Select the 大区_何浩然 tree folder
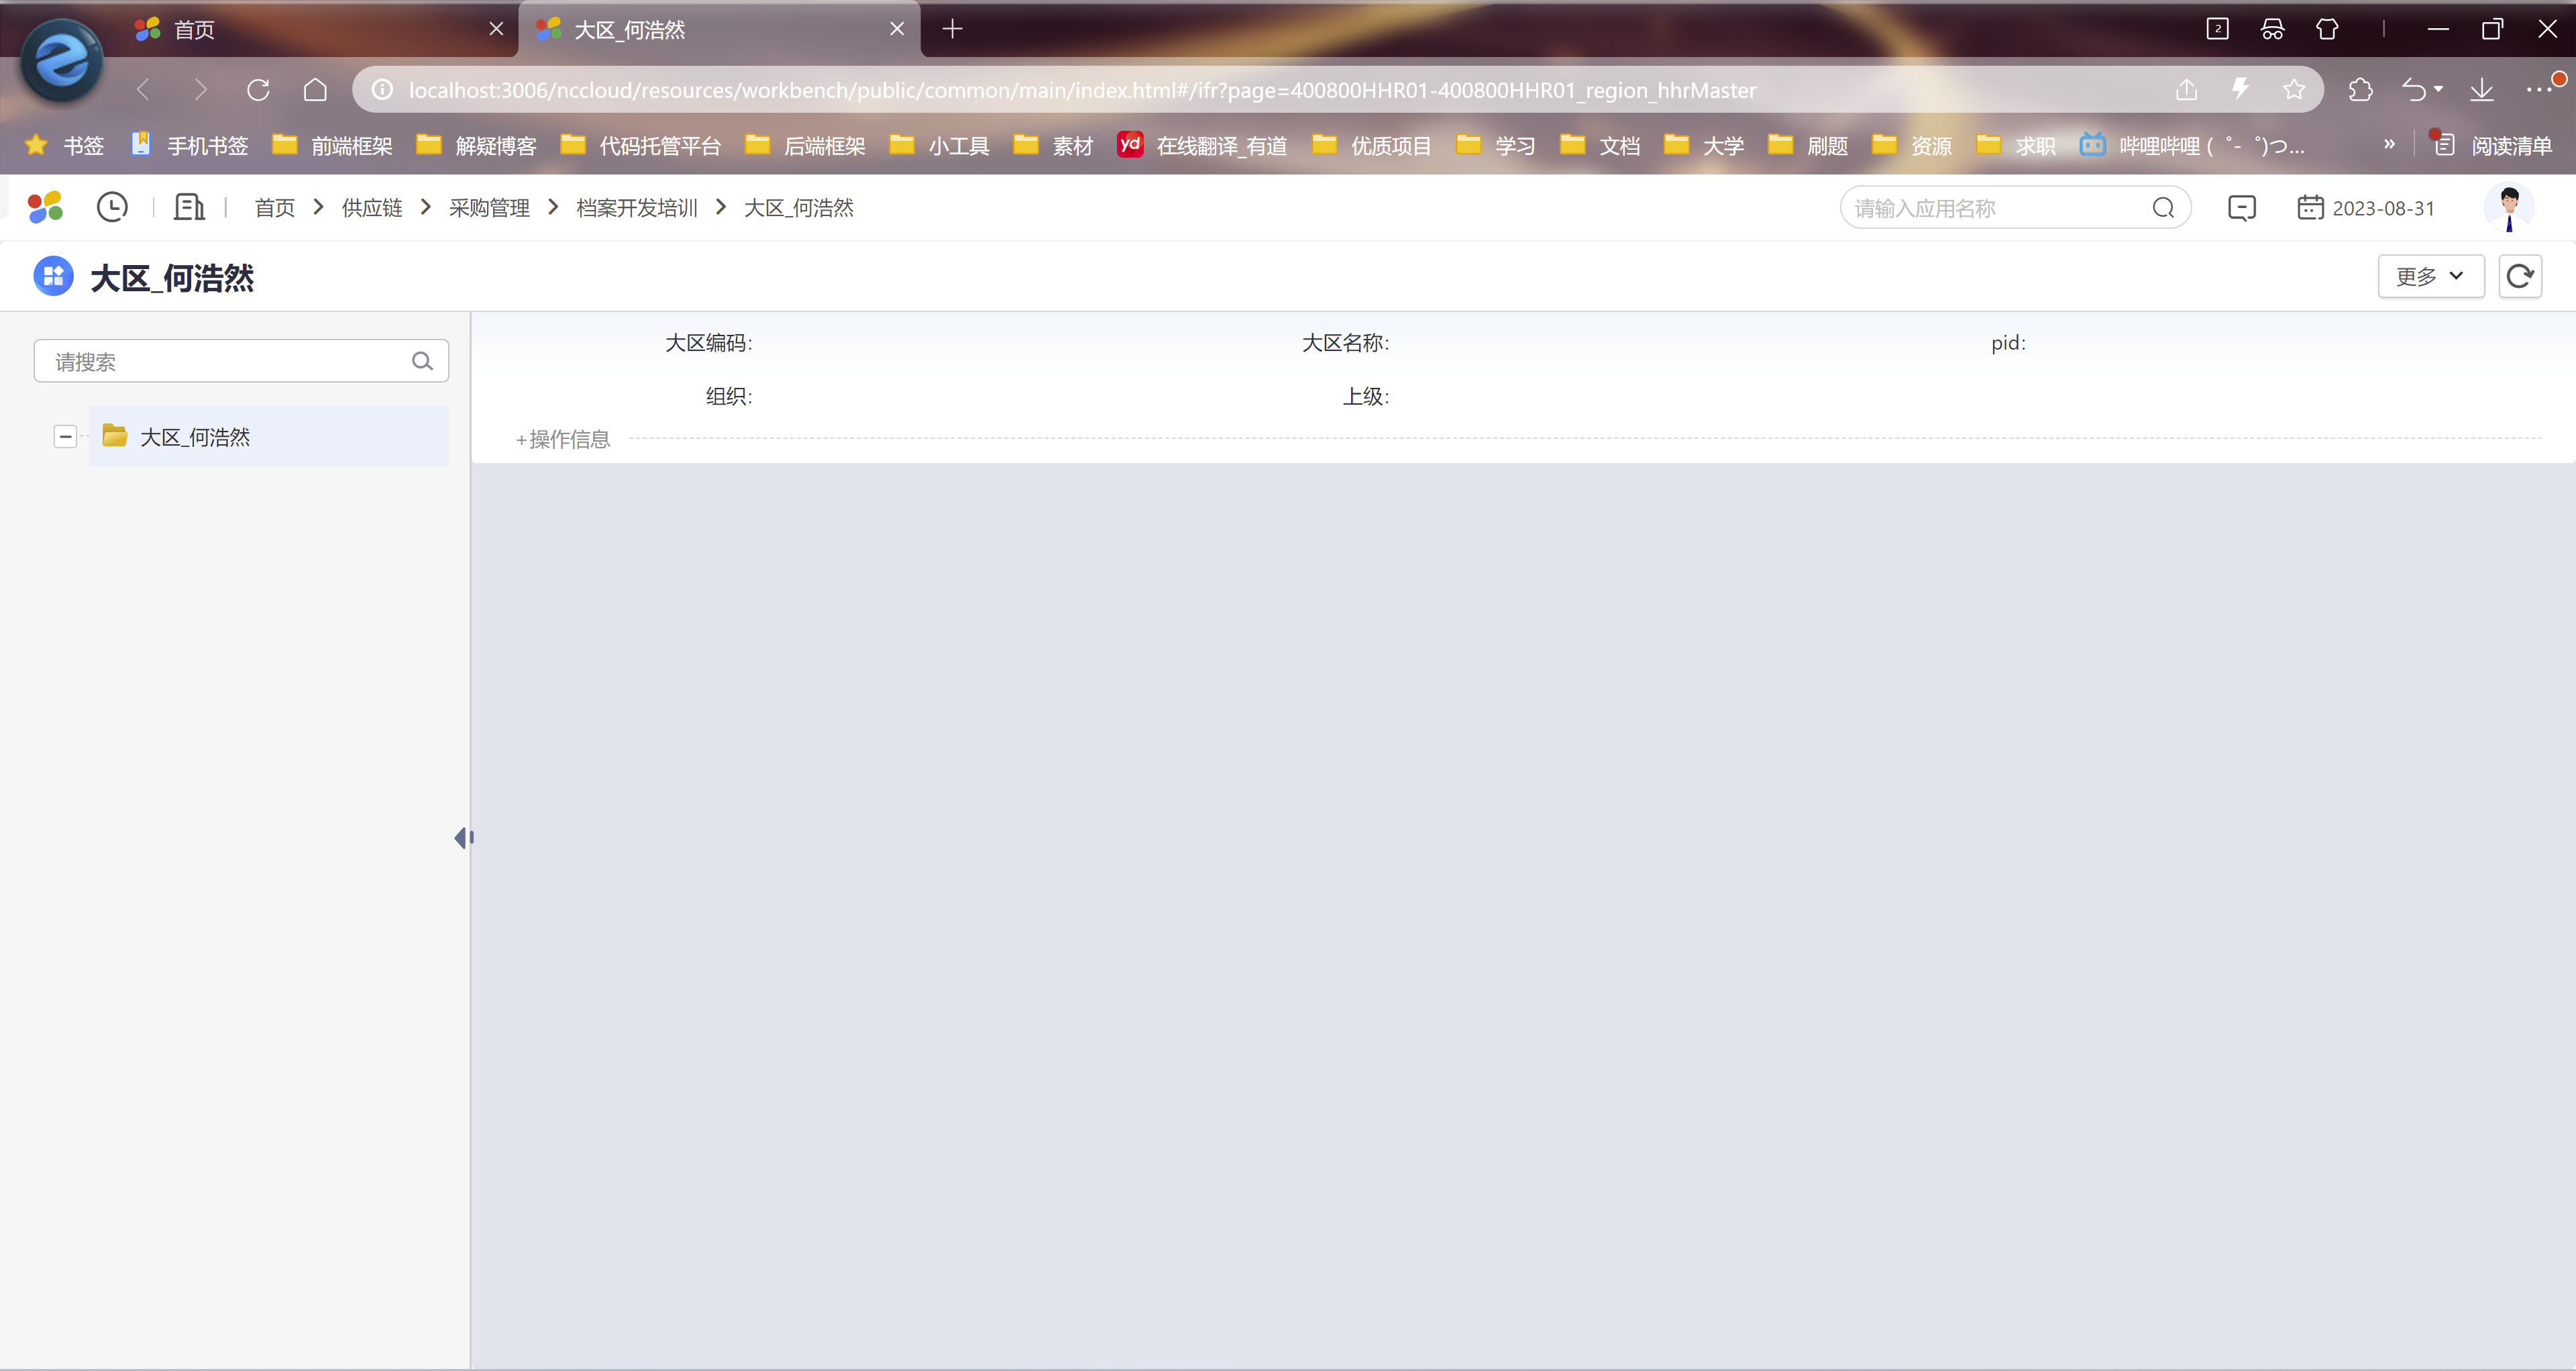The height and width of the screenshot is (1371, 2576). point(195,437)
